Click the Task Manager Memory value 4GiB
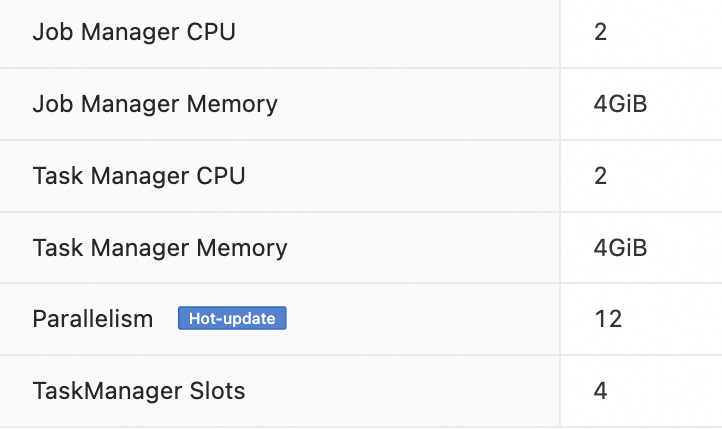This screenshot has width=722, height=430. click(x=620, y=248)
